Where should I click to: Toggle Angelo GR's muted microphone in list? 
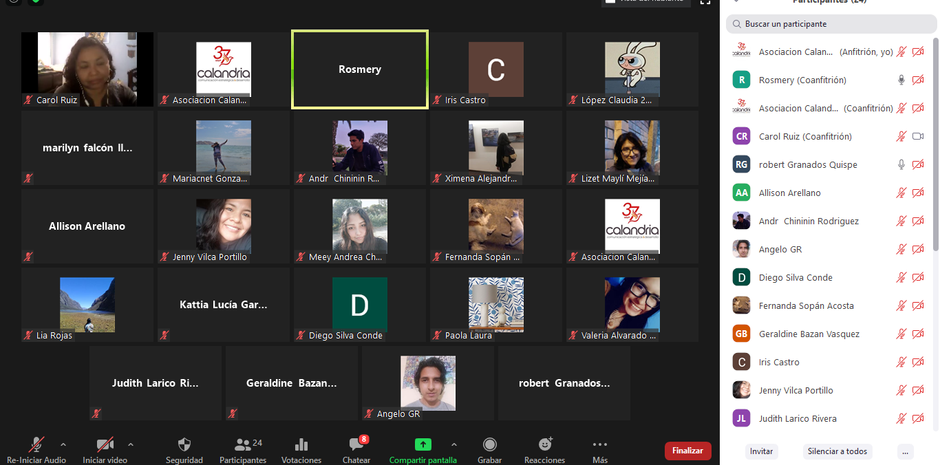tap(900, 249)
